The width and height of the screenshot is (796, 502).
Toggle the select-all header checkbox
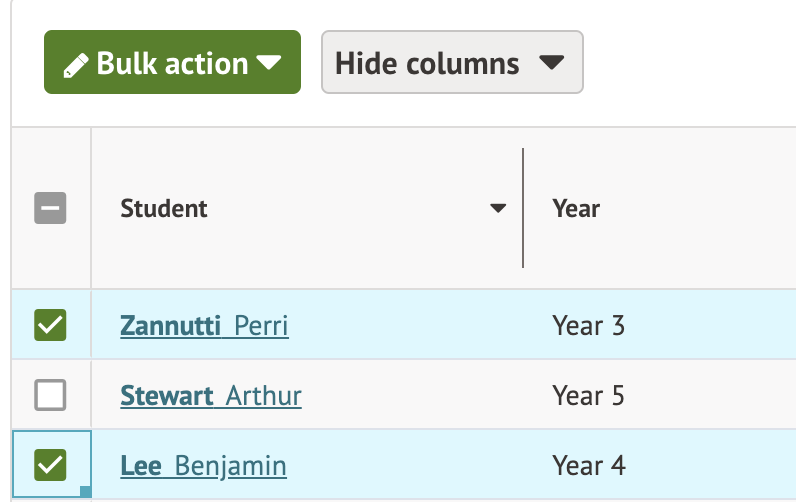click(50, 209)
